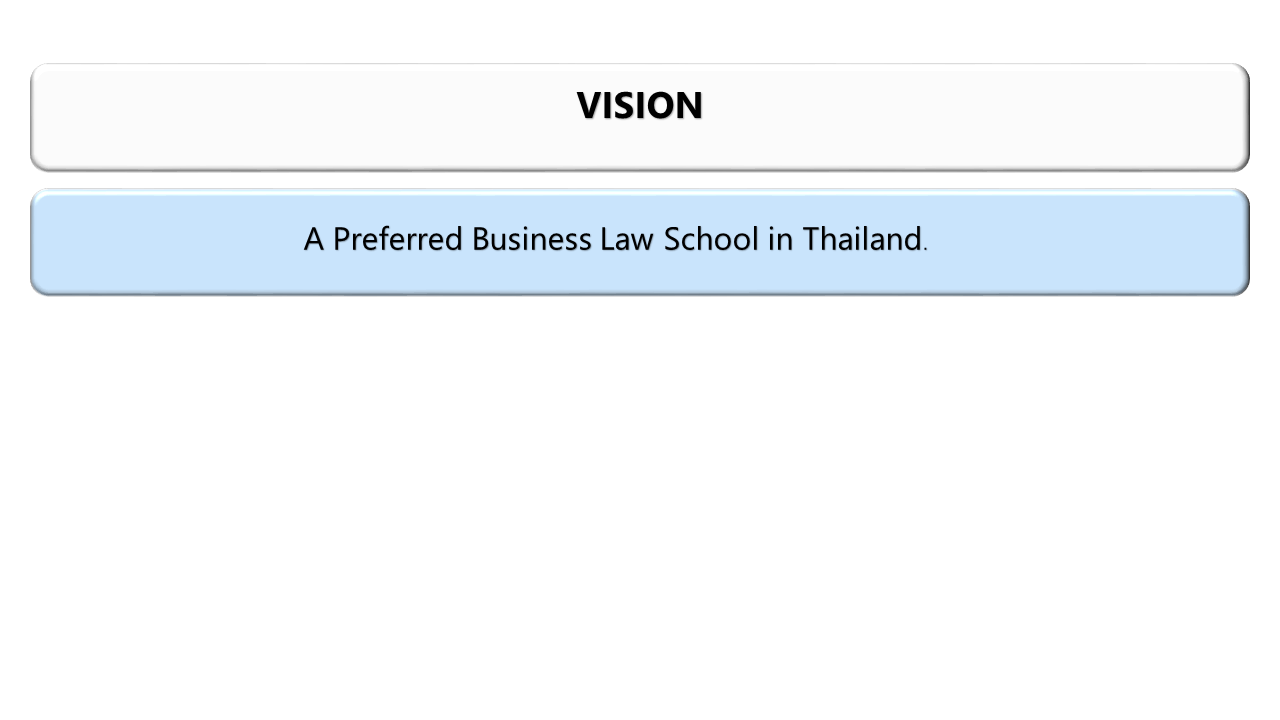Click the blue vision statement box

[x=640, y=272]
